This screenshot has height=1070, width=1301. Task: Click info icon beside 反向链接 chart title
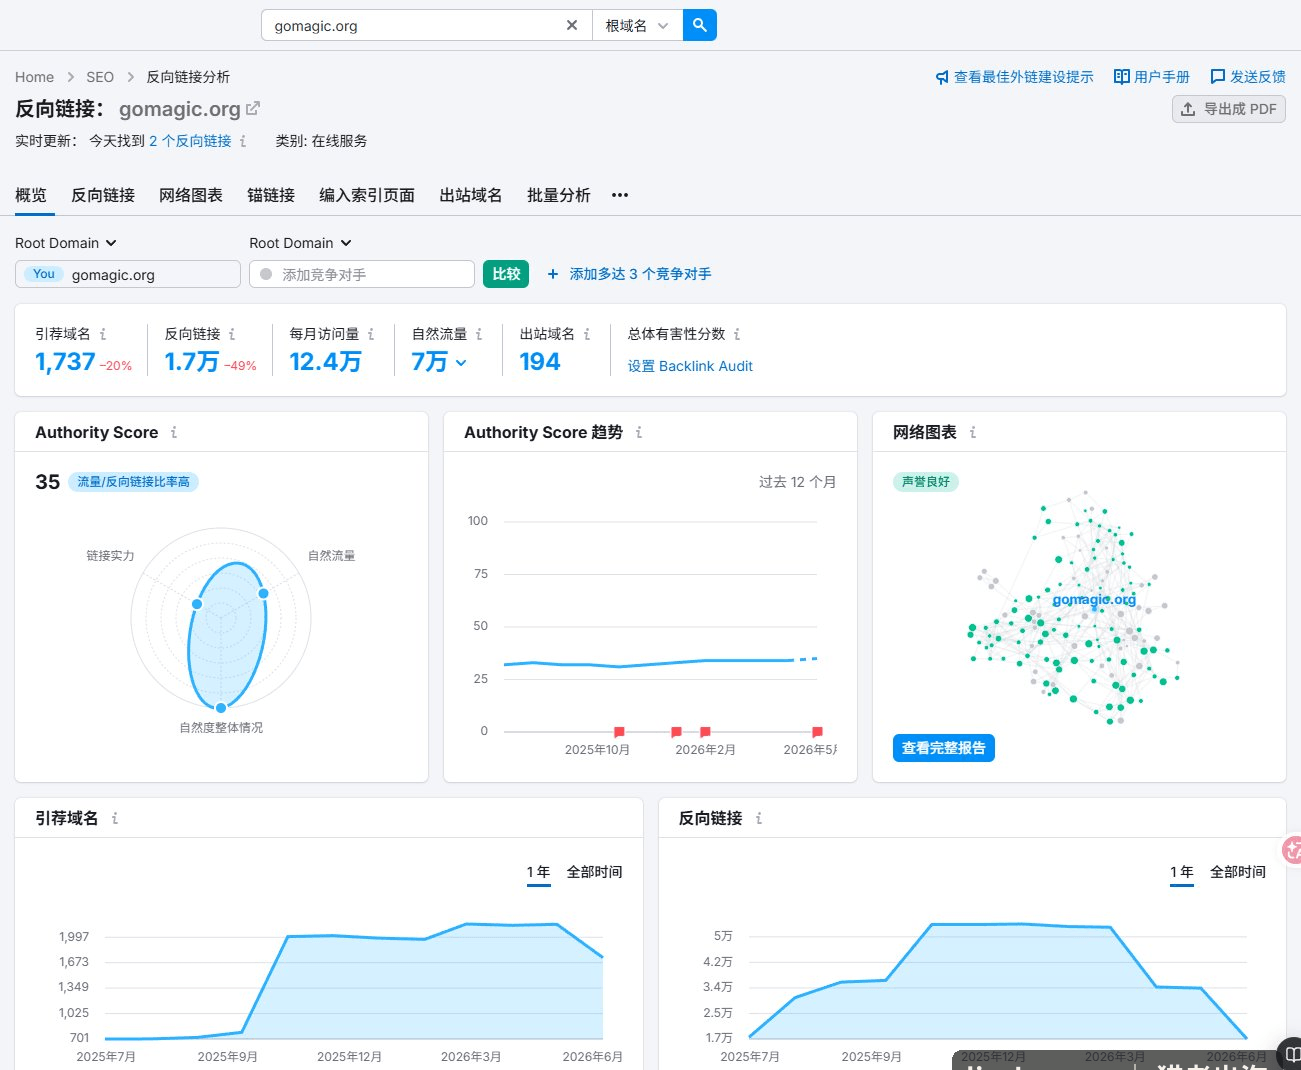click(x=759, y=818)
